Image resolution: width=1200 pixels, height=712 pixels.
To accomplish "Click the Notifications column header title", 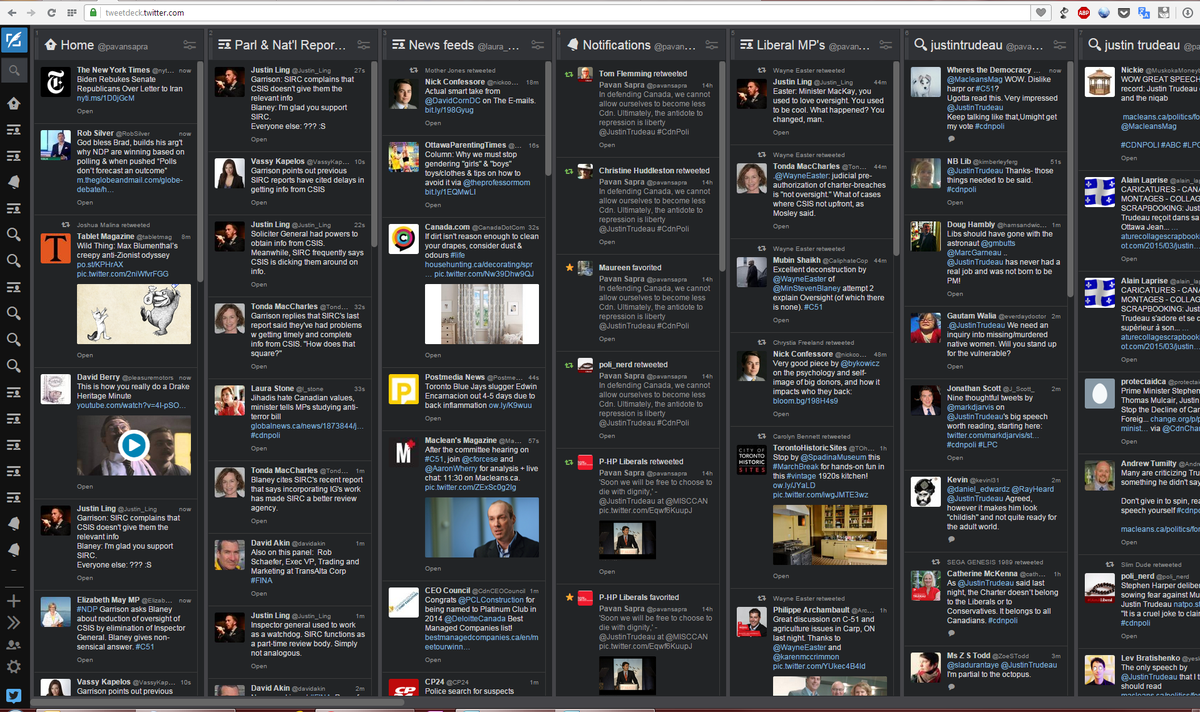I will pyautogui.click(x=617, y=45).
